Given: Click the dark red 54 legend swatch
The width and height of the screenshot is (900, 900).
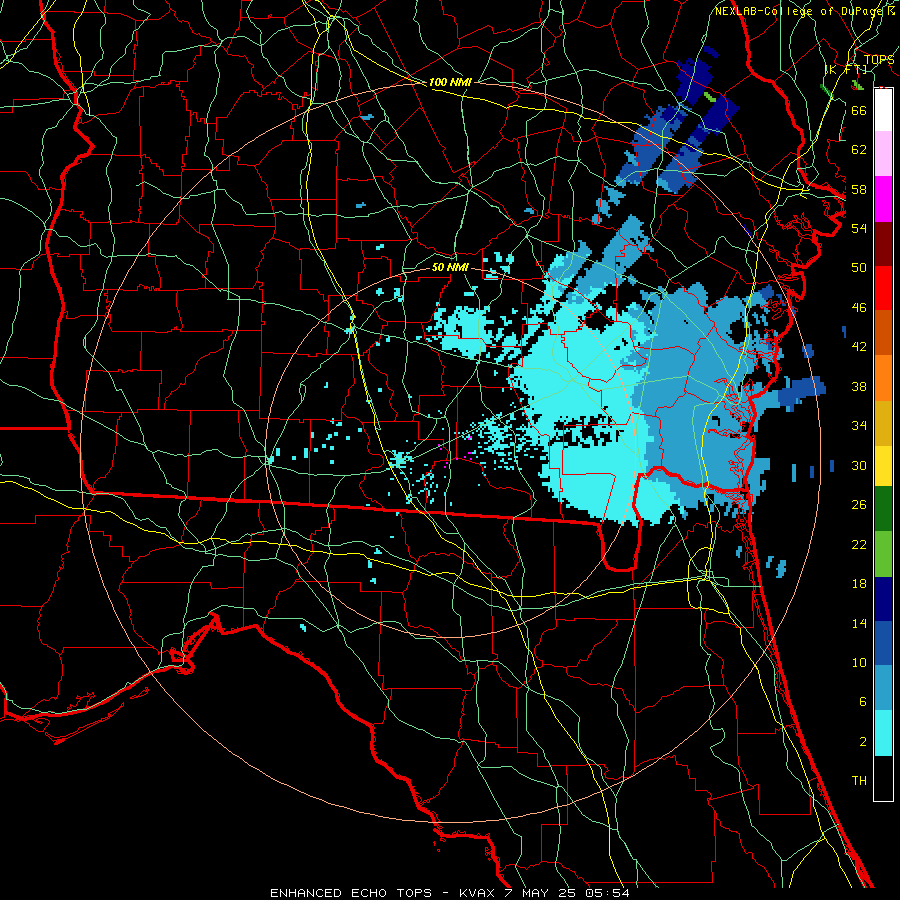Looking at the screenshot, I should pyautogui.click(x=883, y=244).
